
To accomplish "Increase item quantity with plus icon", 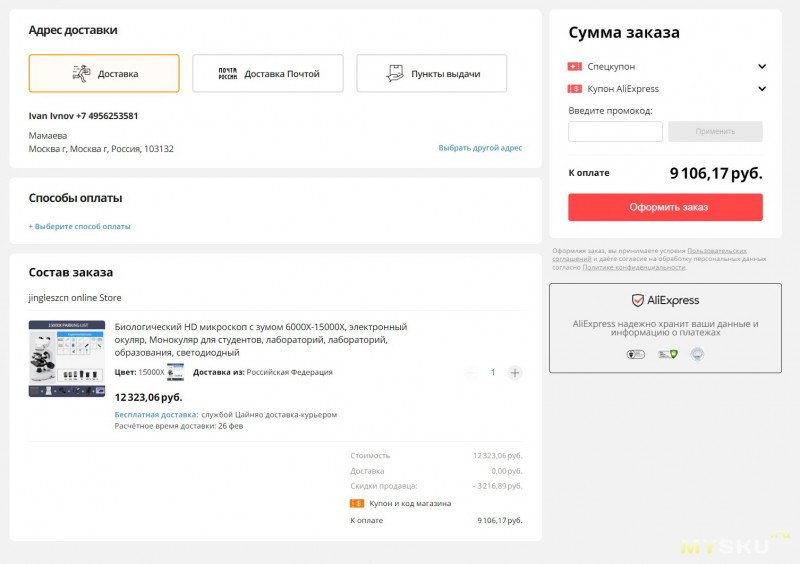I will 515,373.
